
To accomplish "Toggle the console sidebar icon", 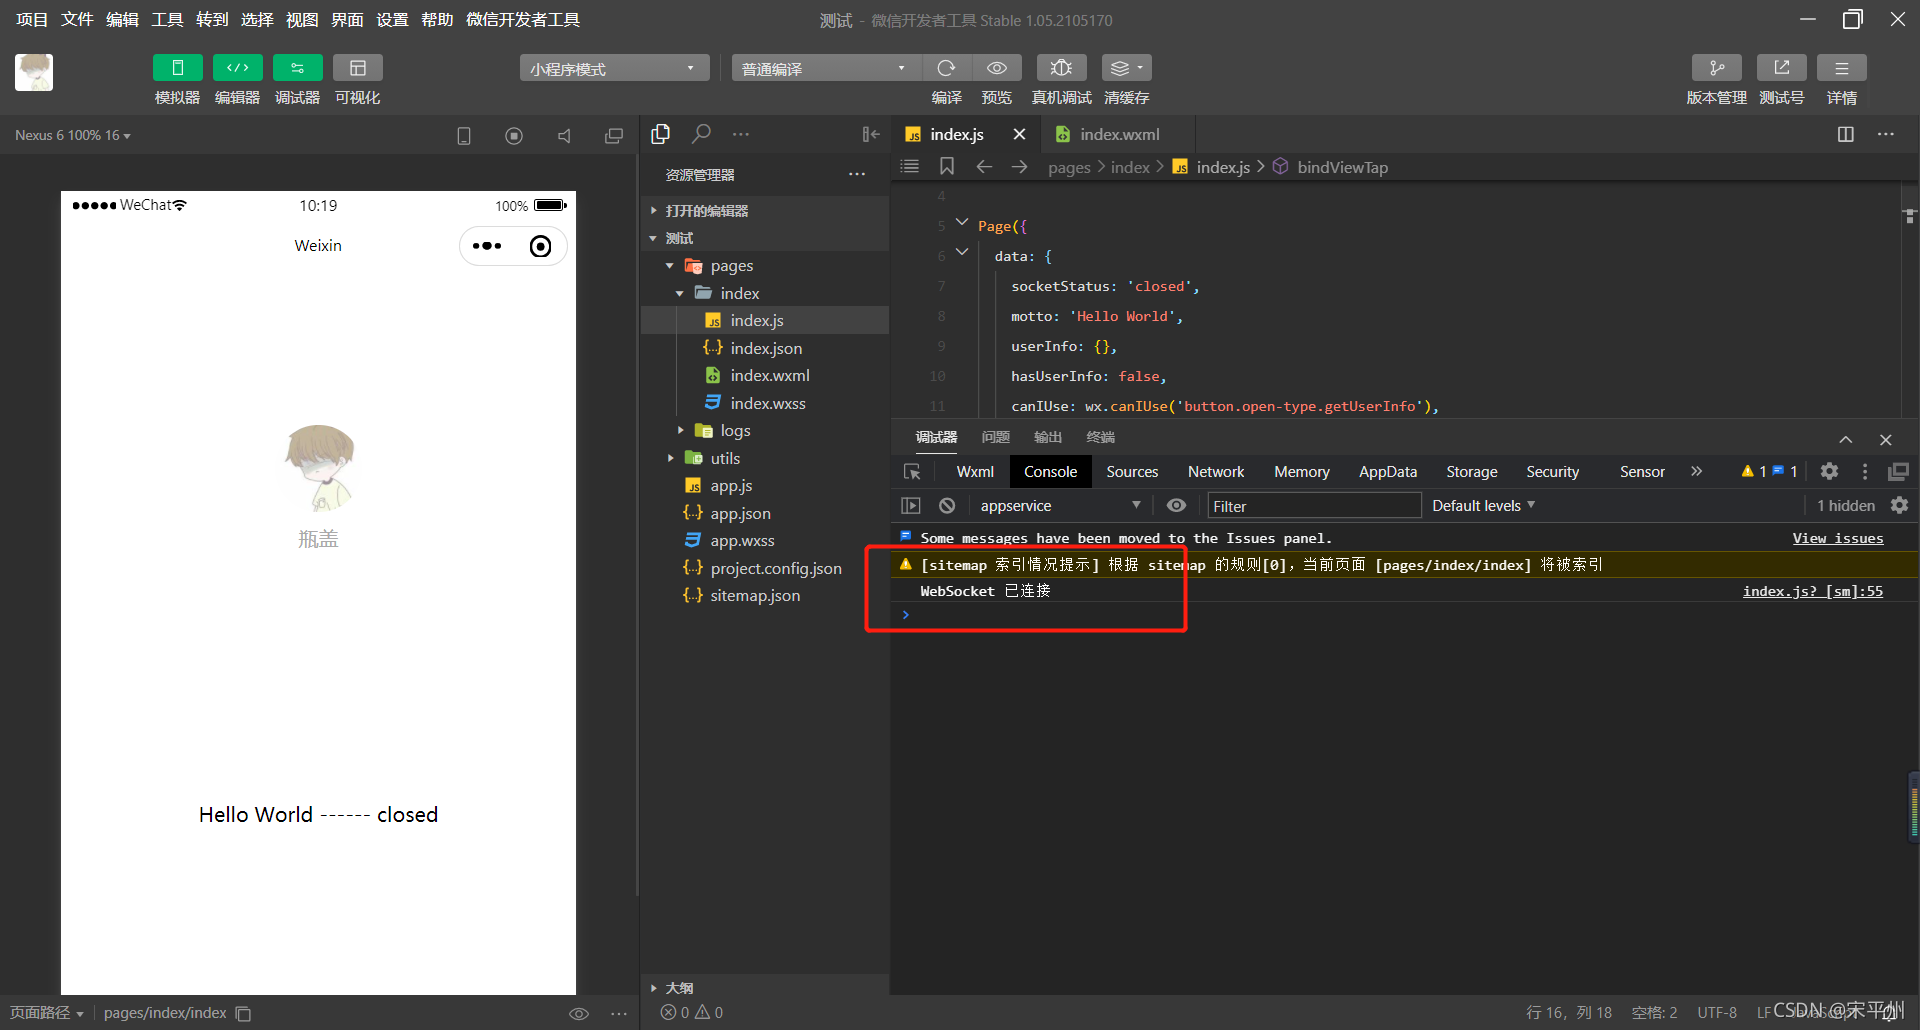I will coord(911,506).
